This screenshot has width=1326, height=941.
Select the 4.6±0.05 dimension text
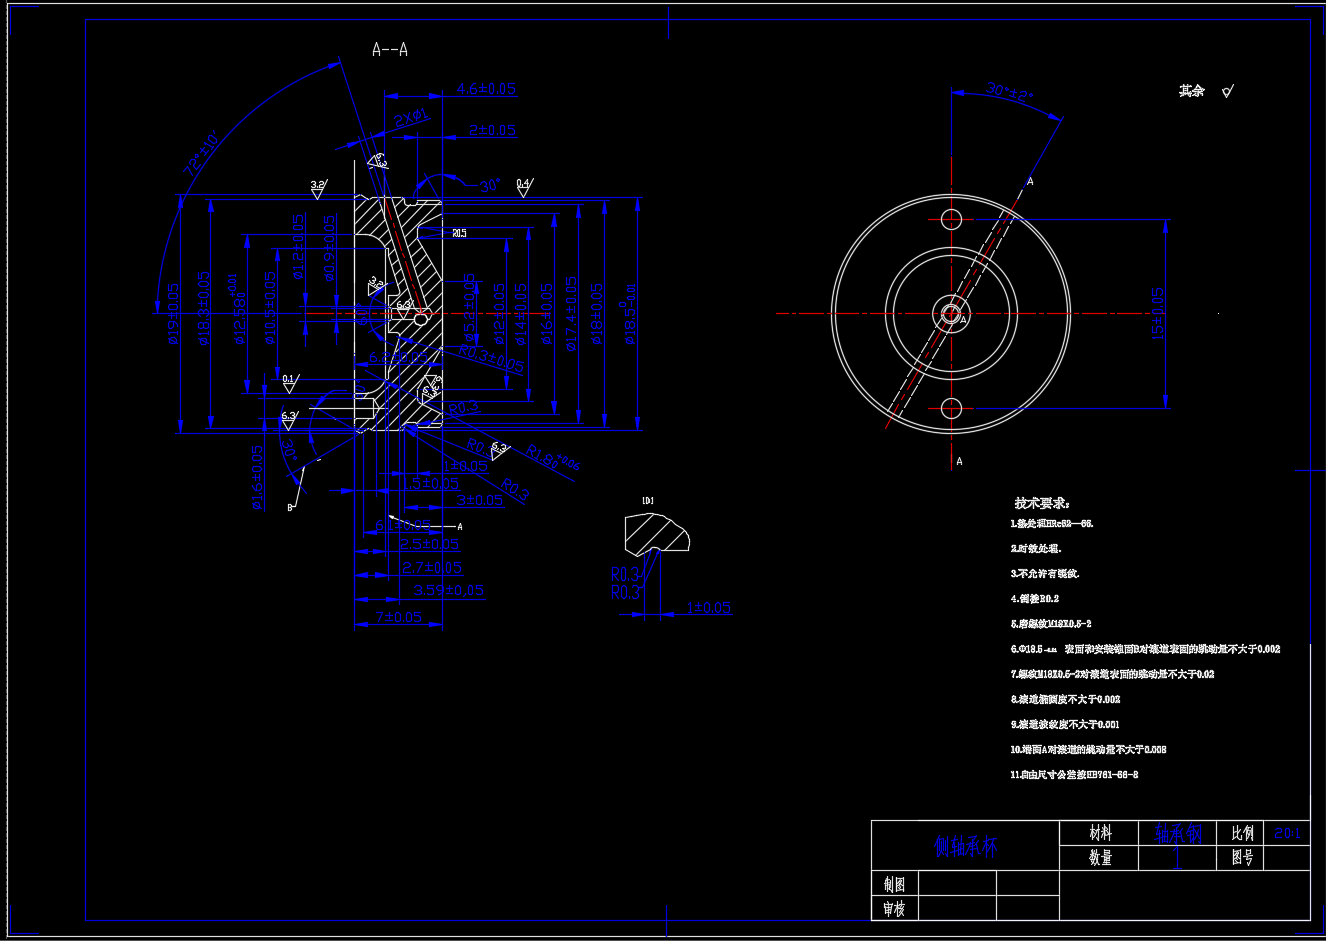point(486,89)
